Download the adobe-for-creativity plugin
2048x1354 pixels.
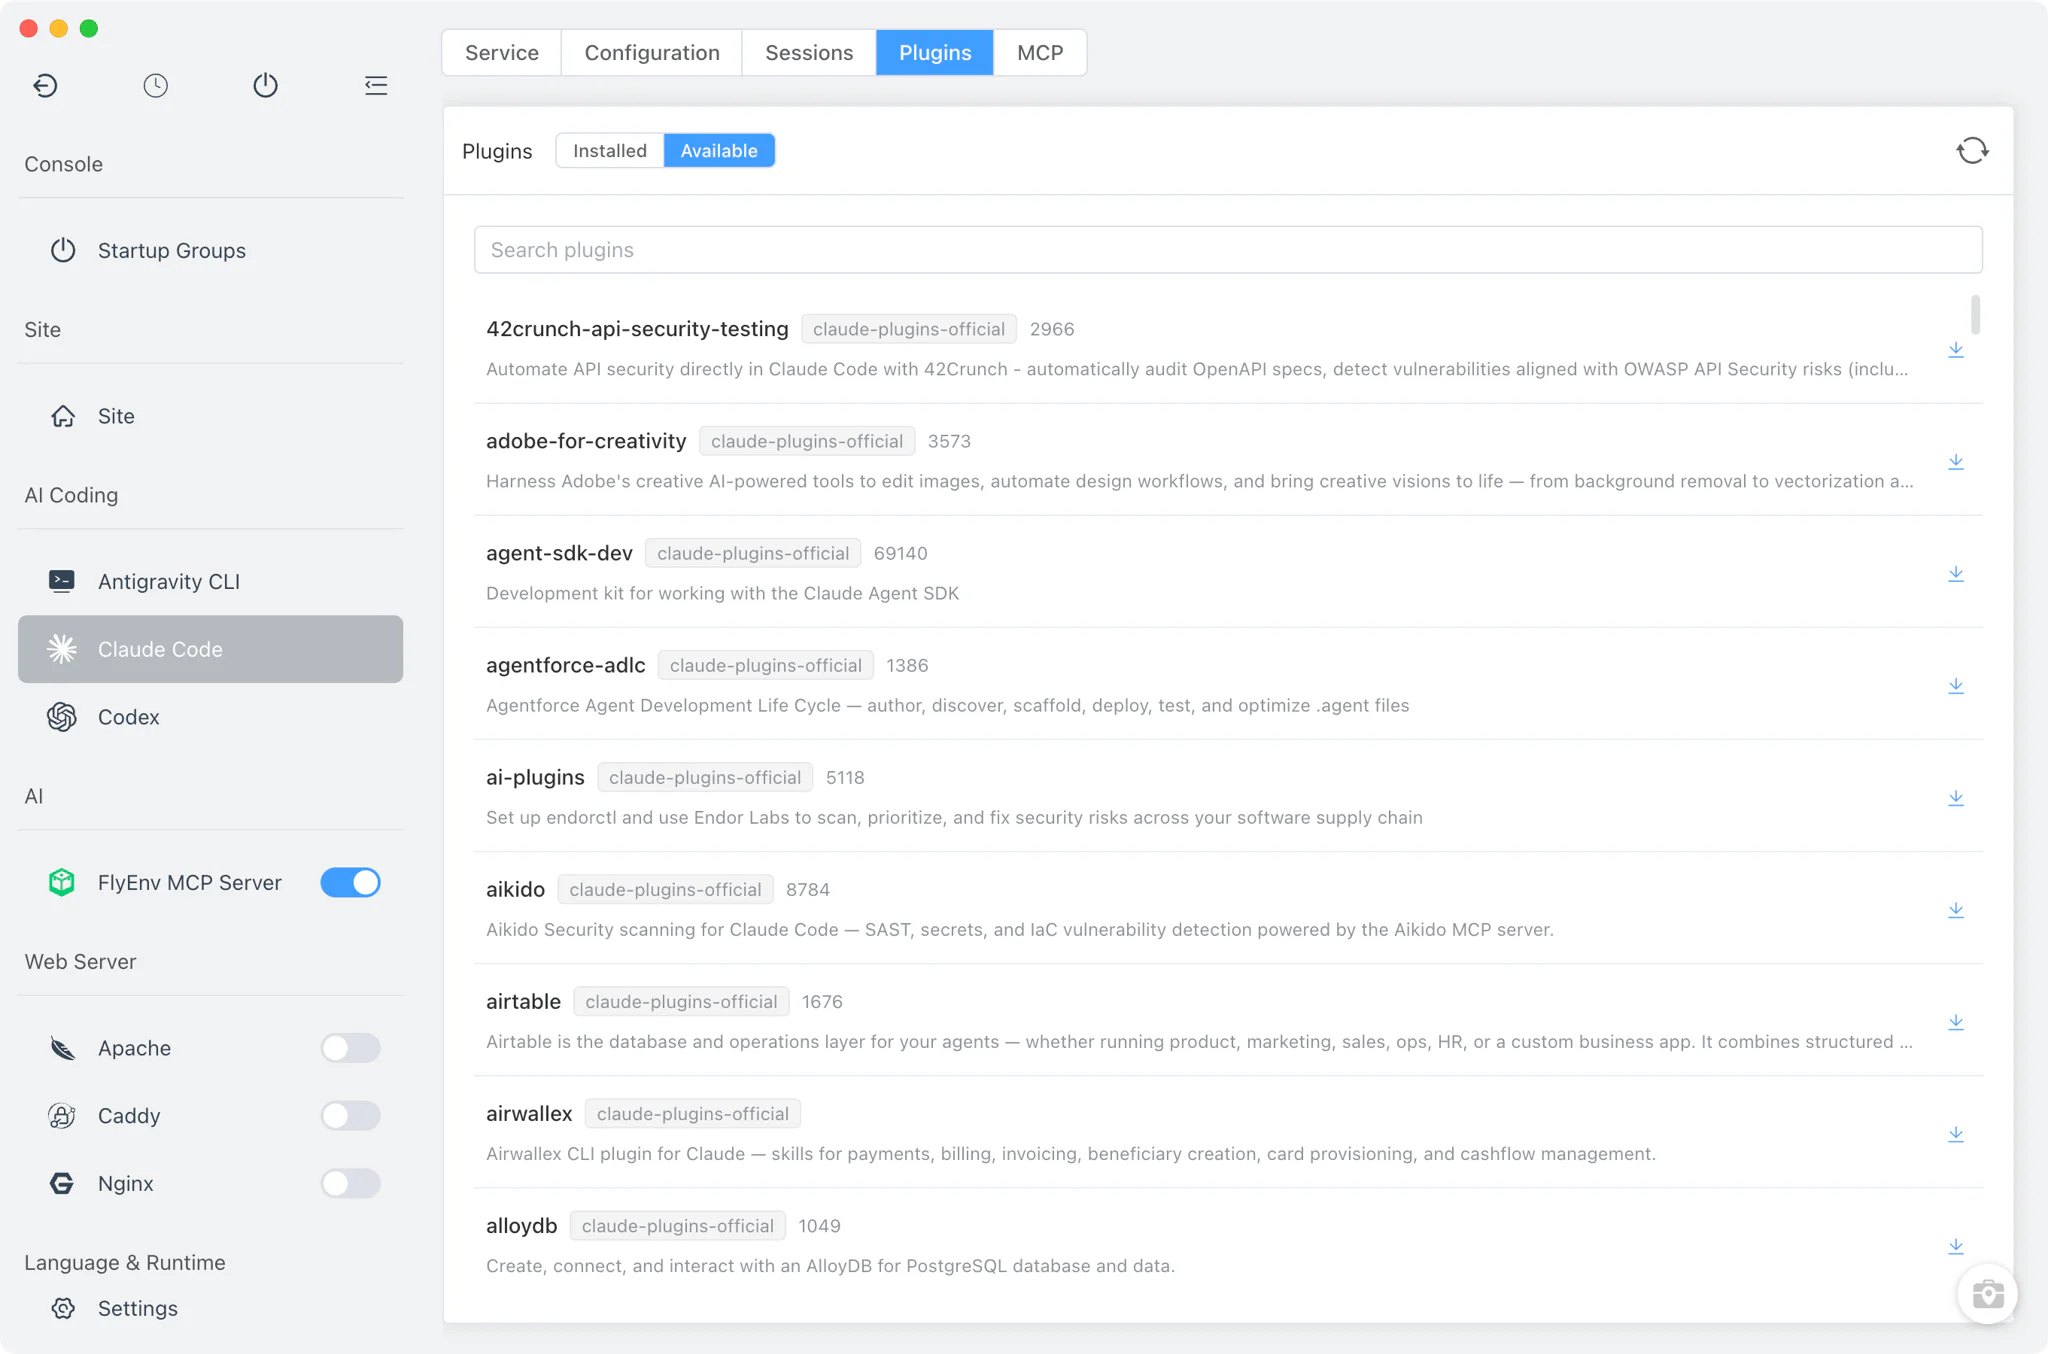pyautogui.click(x=1956, y=461)
